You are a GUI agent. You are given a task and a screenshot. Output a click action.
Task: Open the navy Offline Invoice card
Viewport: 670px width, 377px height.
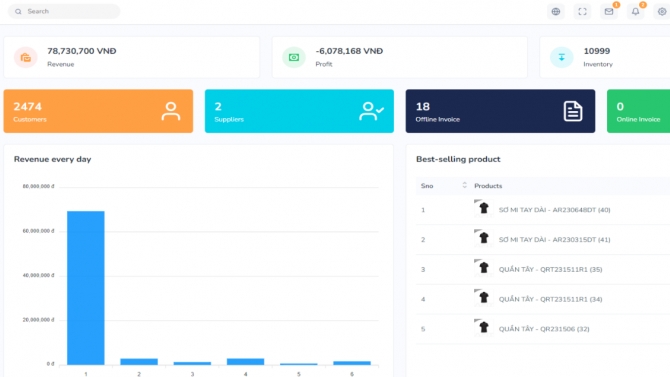coord(500,111)
